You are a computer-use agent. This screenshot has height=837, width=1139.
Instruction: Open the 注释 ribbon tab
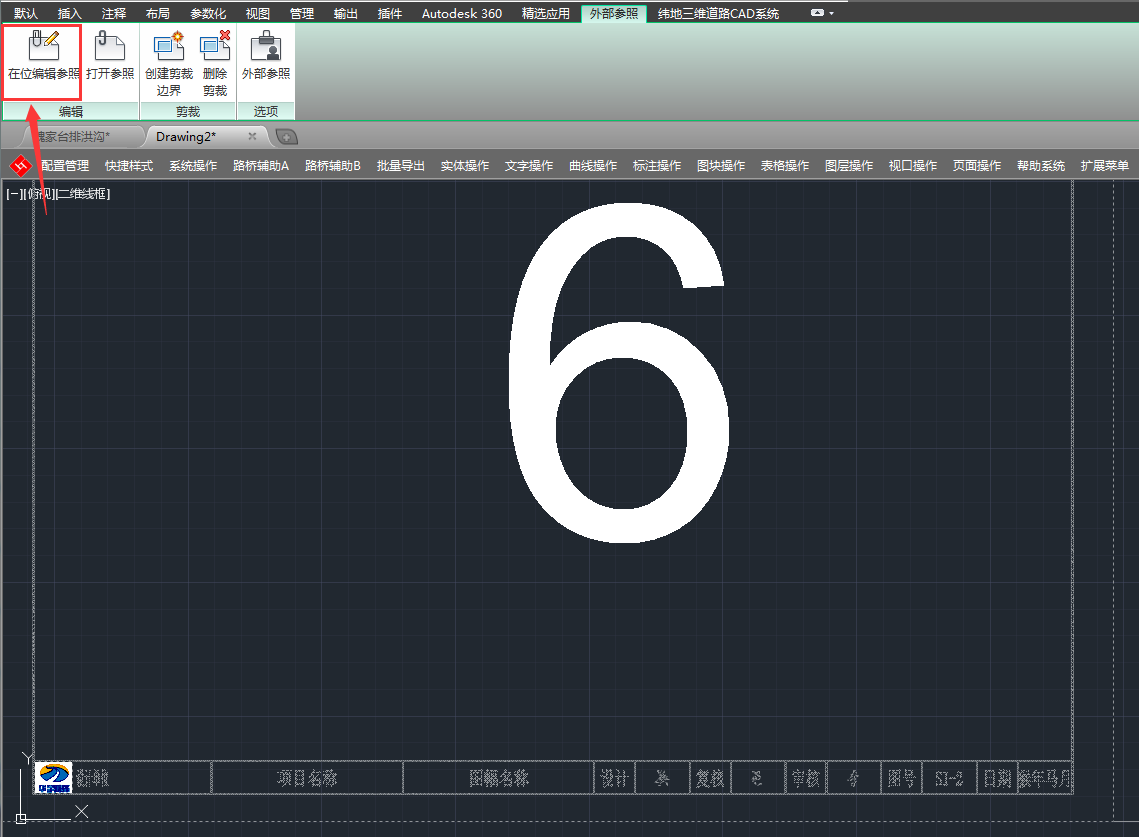114,13
